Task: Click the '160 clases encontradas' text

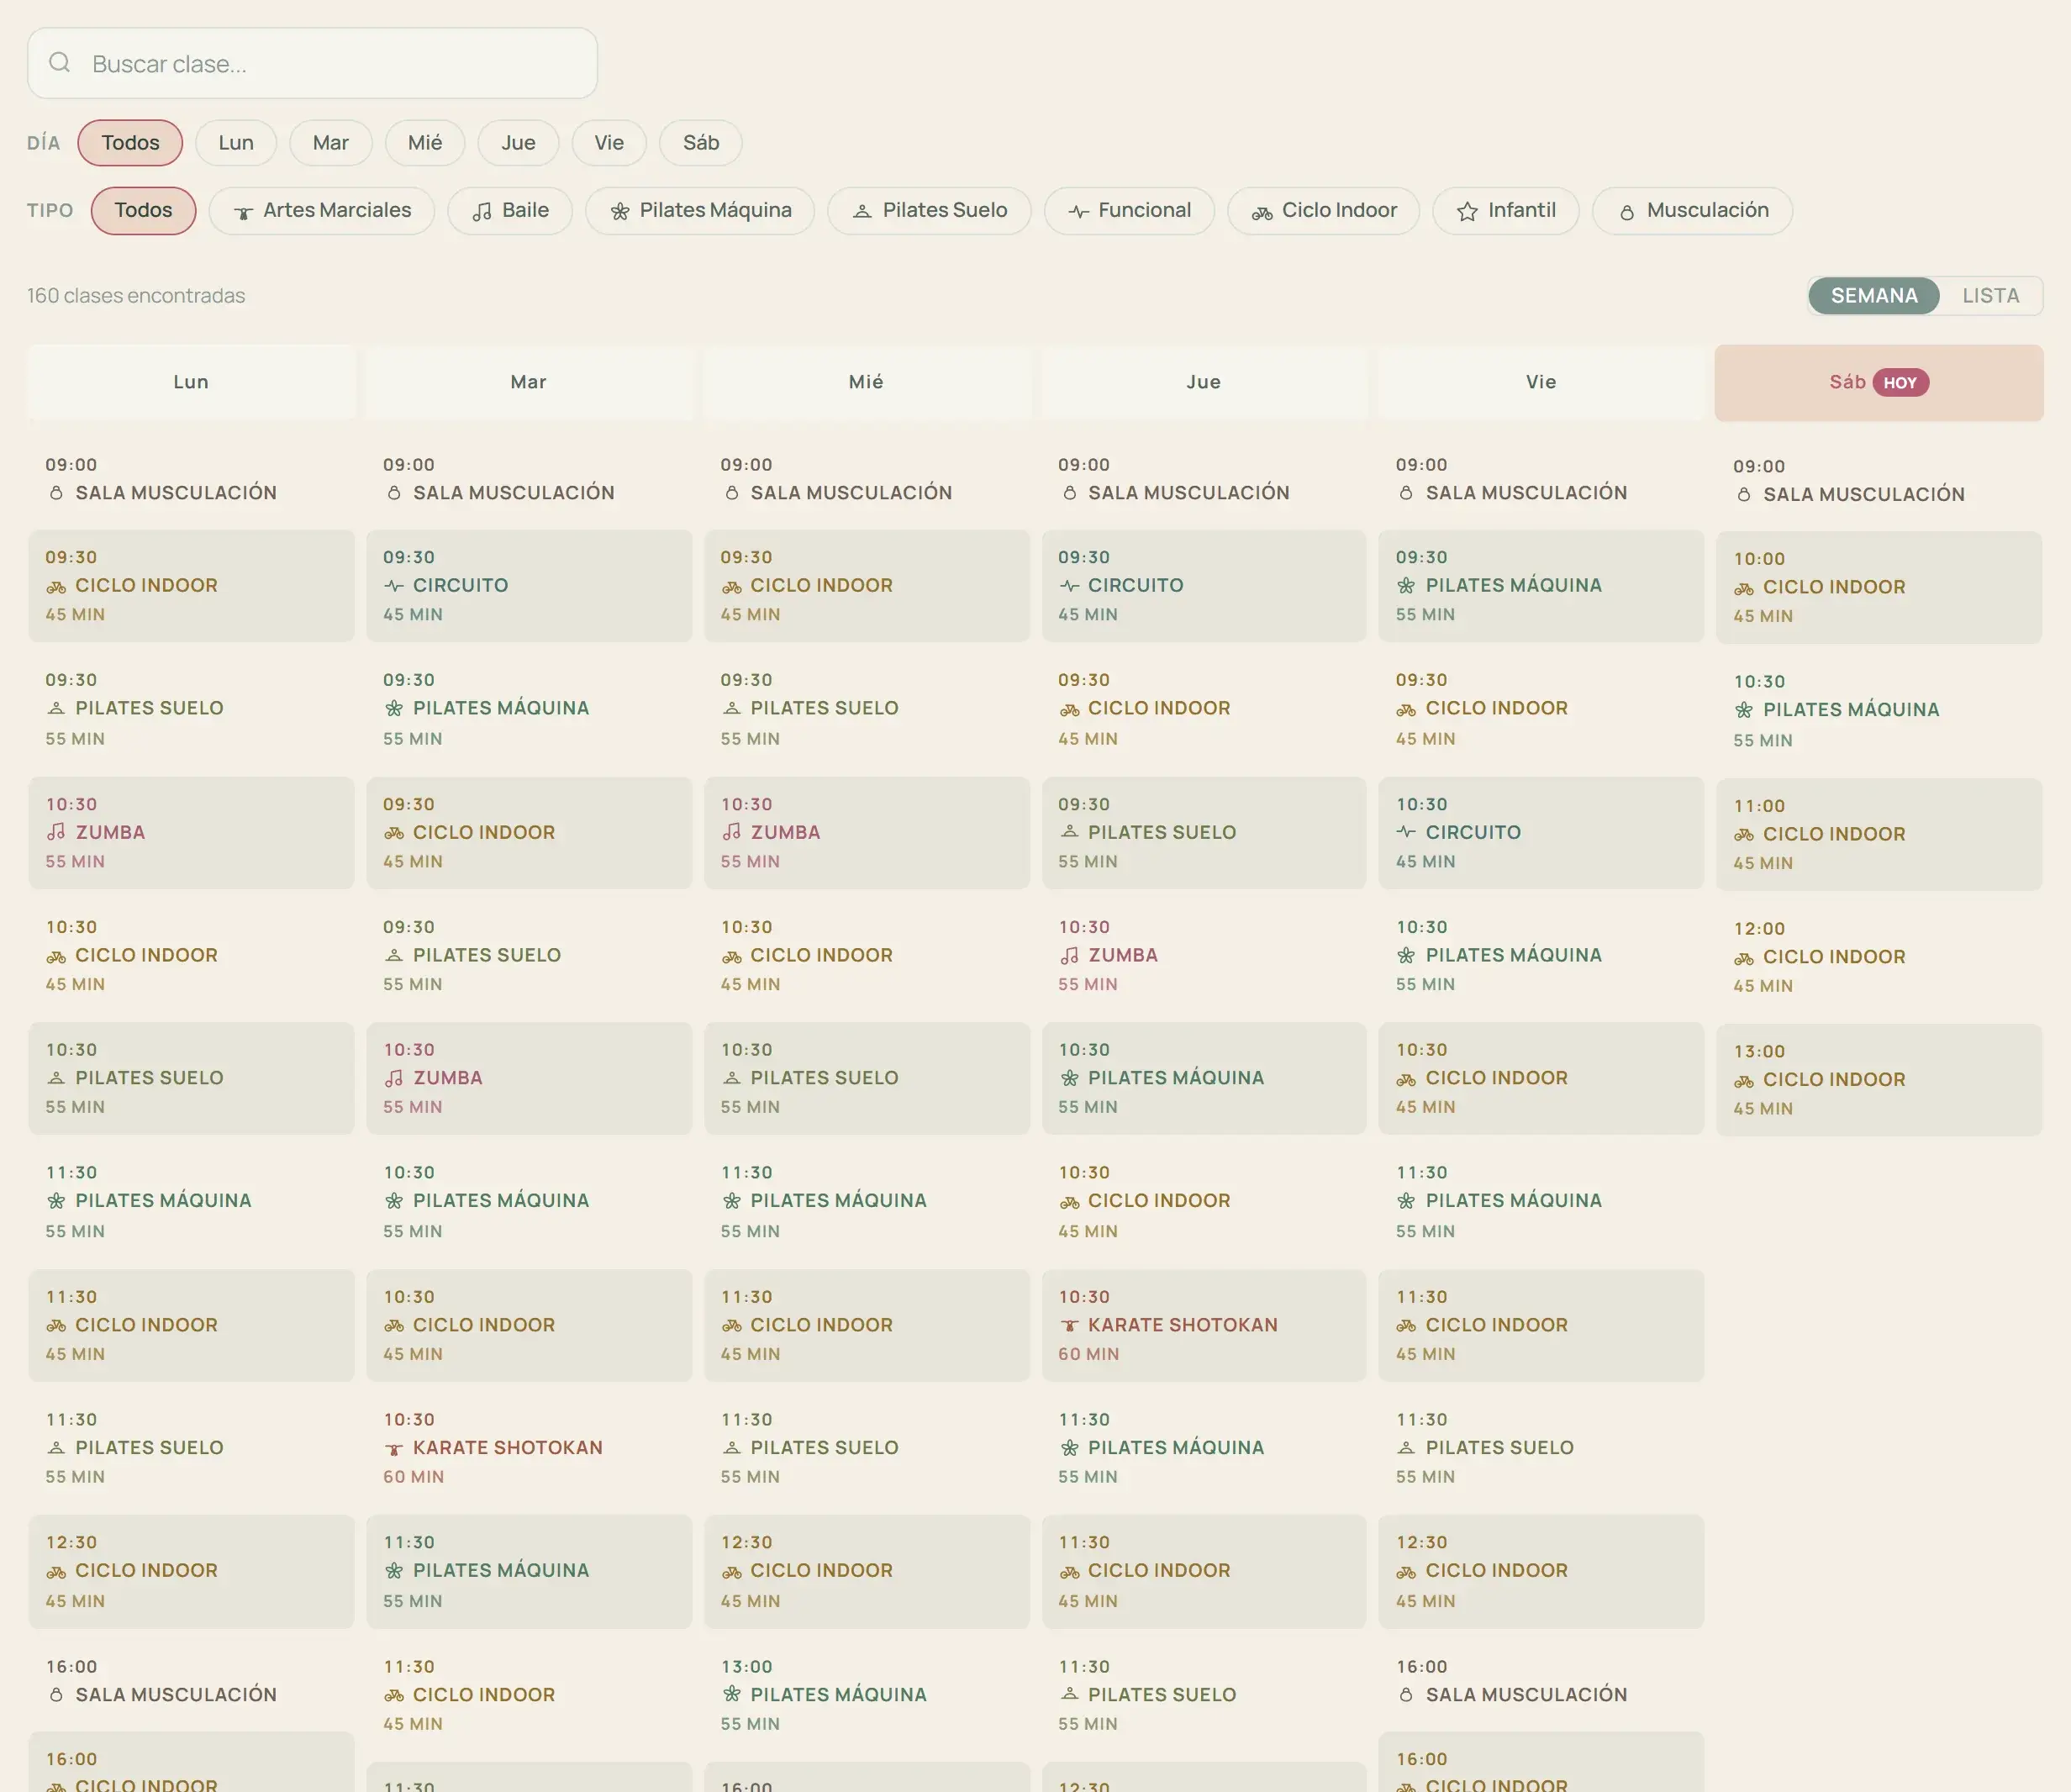Action: pos(136,296)
